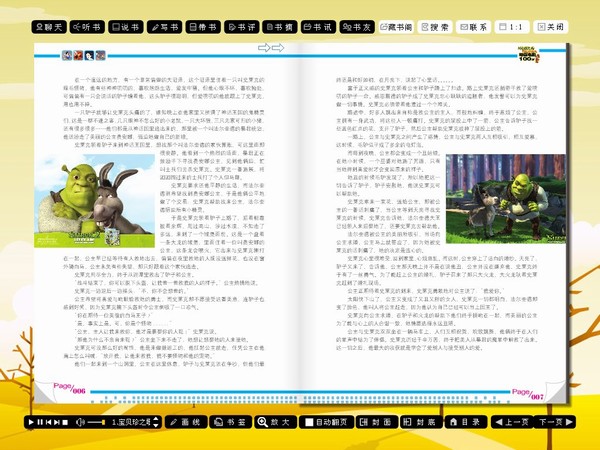
Task: Skip to the next audio track
Action: (x=57, y=422)
